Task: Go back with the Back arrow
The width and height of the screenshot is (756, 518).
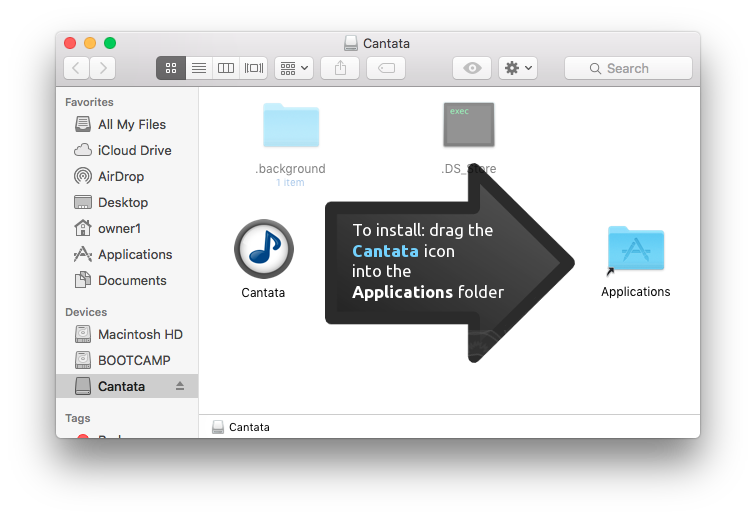Action: (76, 68)
